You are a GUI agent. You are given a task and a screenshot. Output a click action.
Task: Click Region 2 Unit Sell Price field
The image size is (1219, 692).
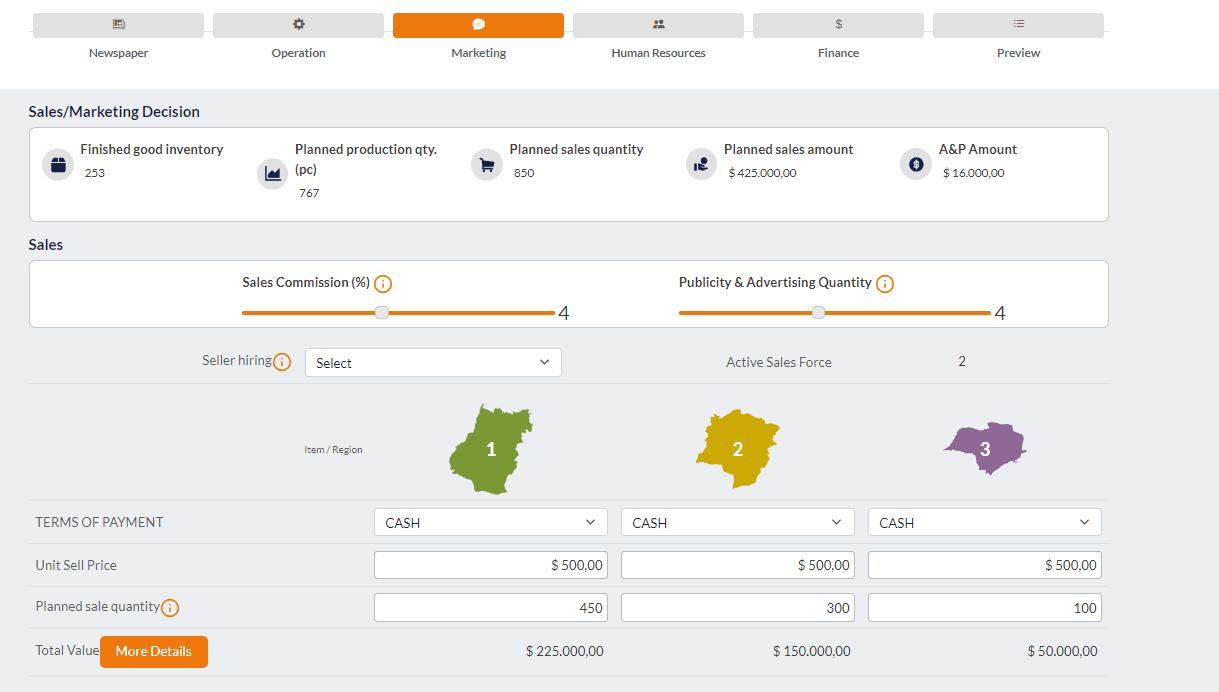click(737, 565)
